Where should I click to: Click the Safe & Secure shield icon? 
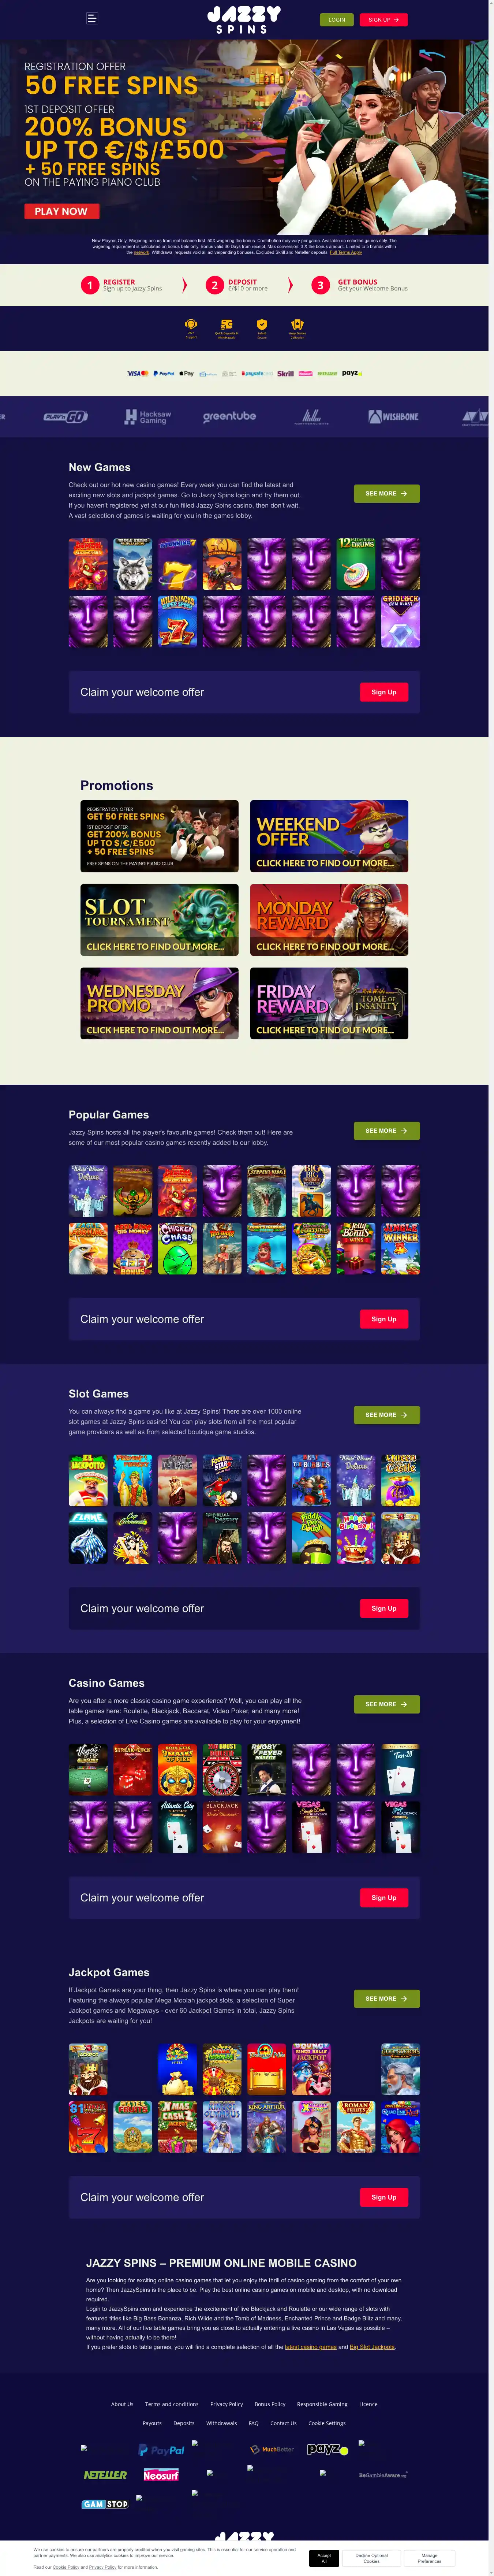coord(262,324)
